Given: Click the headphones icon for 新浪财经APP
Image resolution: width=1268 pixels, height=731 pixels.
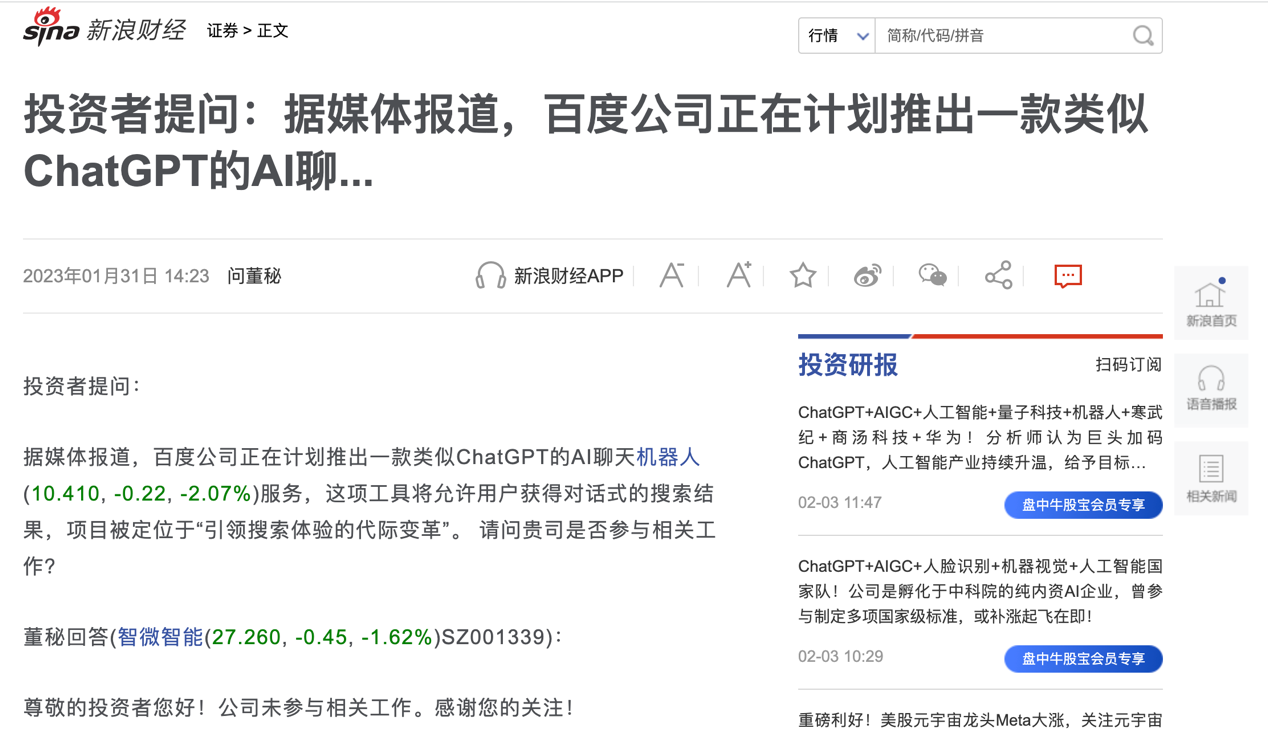Looking at the screenshot, I should (490, 276).
